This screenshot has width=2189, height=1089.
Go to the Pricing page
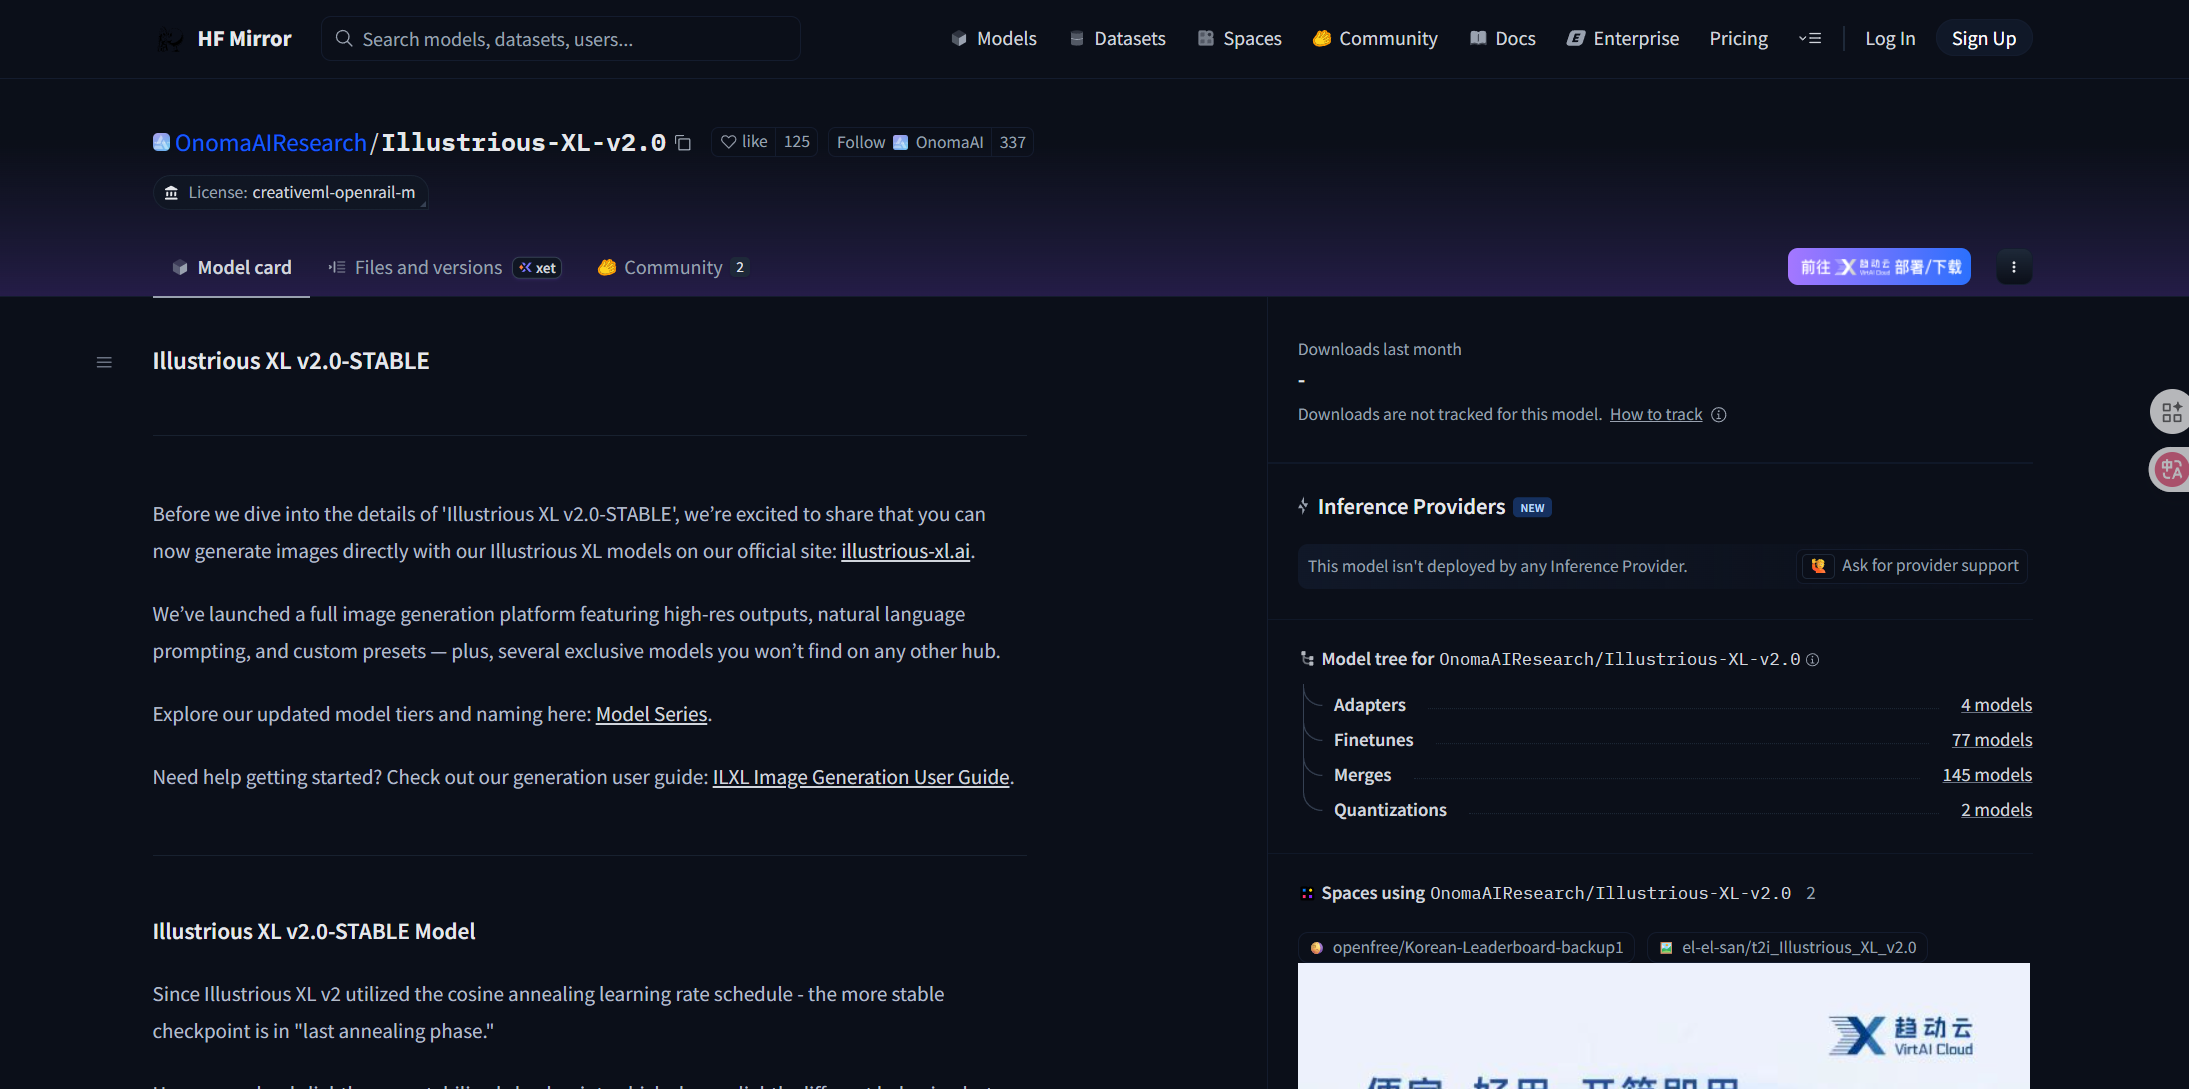1738,39
